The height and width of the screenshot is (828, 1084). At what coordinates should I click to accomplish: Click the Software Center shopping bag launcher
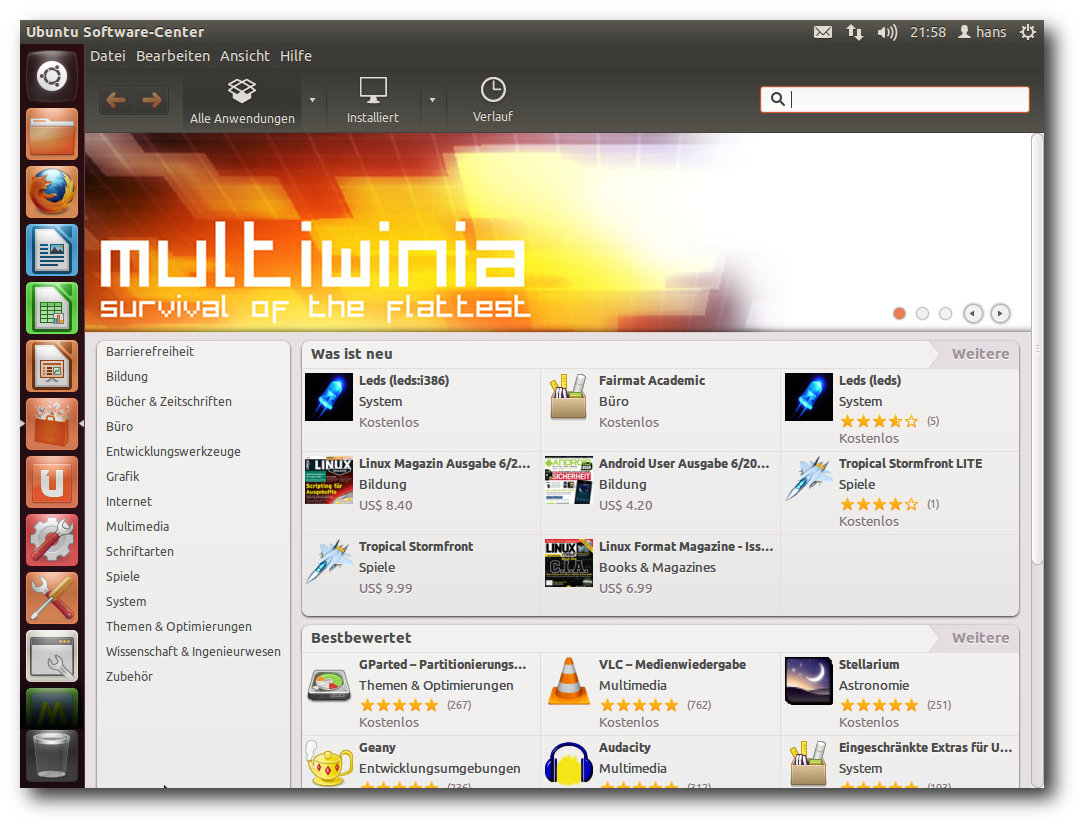(52, 424)
